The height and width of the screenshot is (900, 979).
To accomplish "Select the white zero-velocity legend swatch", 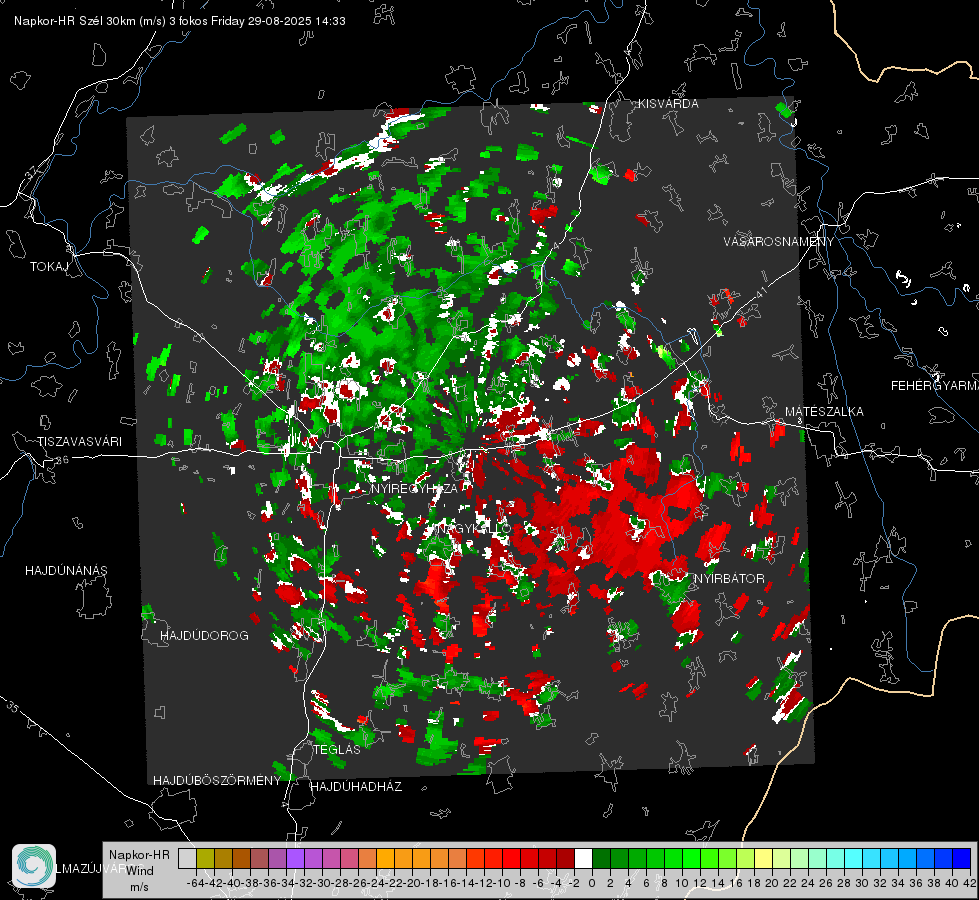I will click(583, 858).
